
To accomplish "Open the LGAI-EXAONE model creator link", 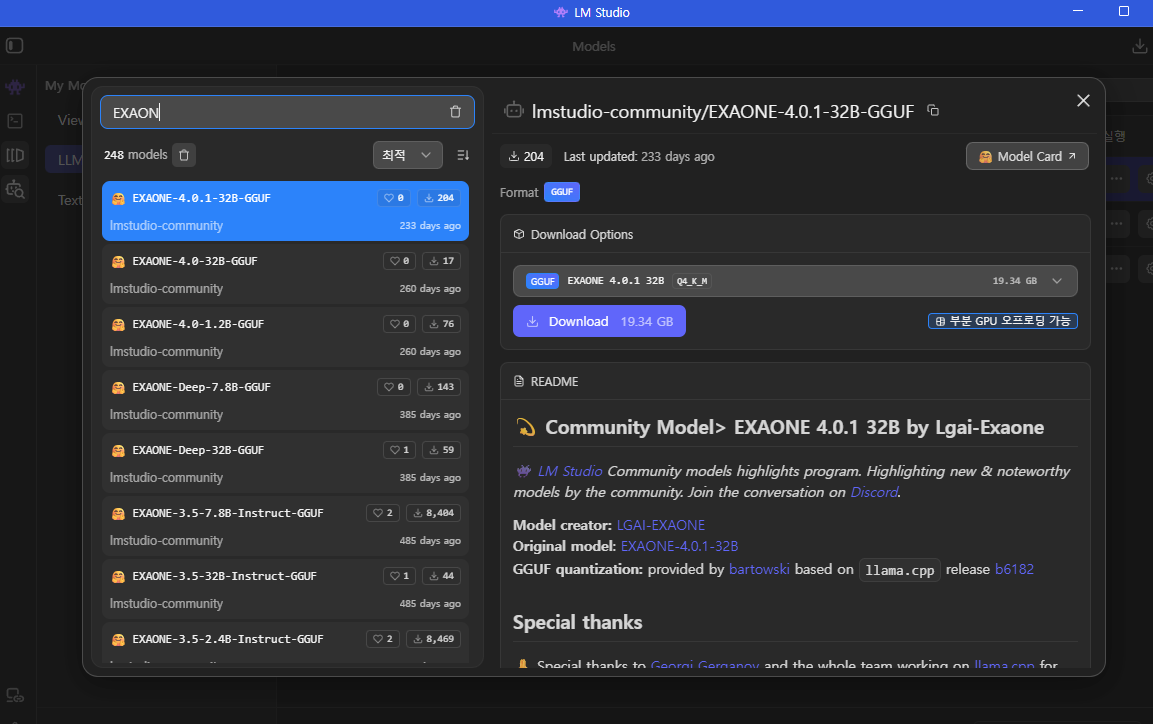I will (x=660, y=525).
